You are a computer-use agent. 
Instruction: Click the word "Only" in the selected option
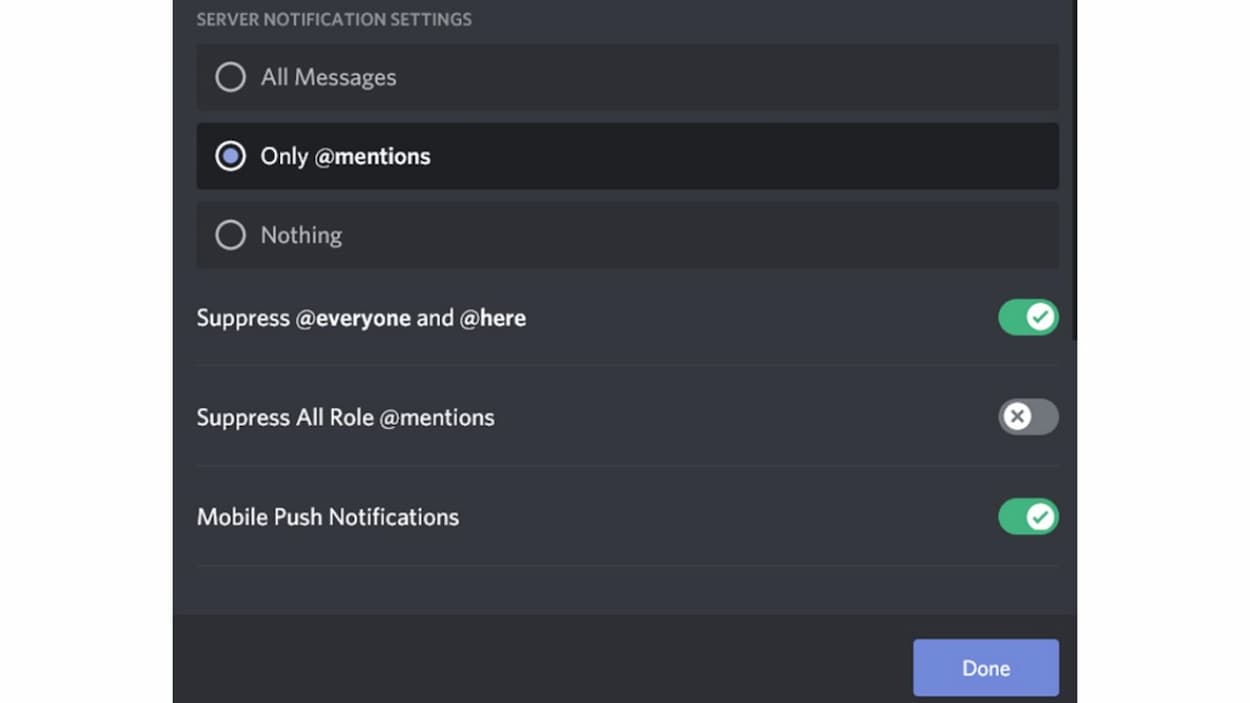click(x=284, y=156)
